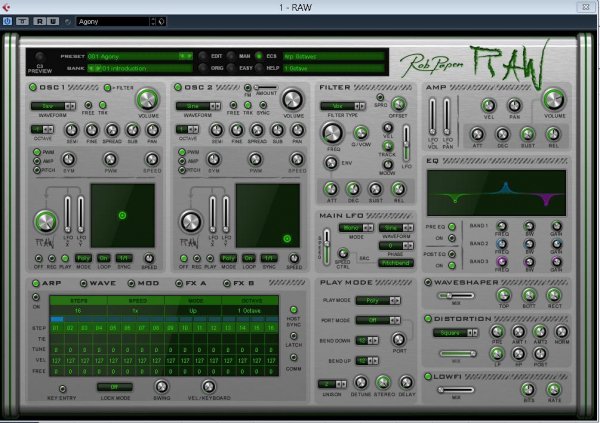This screenshot has width=600, height=423.
Task: Open the Play Mode Poly selector
Action: pos(378,301)
